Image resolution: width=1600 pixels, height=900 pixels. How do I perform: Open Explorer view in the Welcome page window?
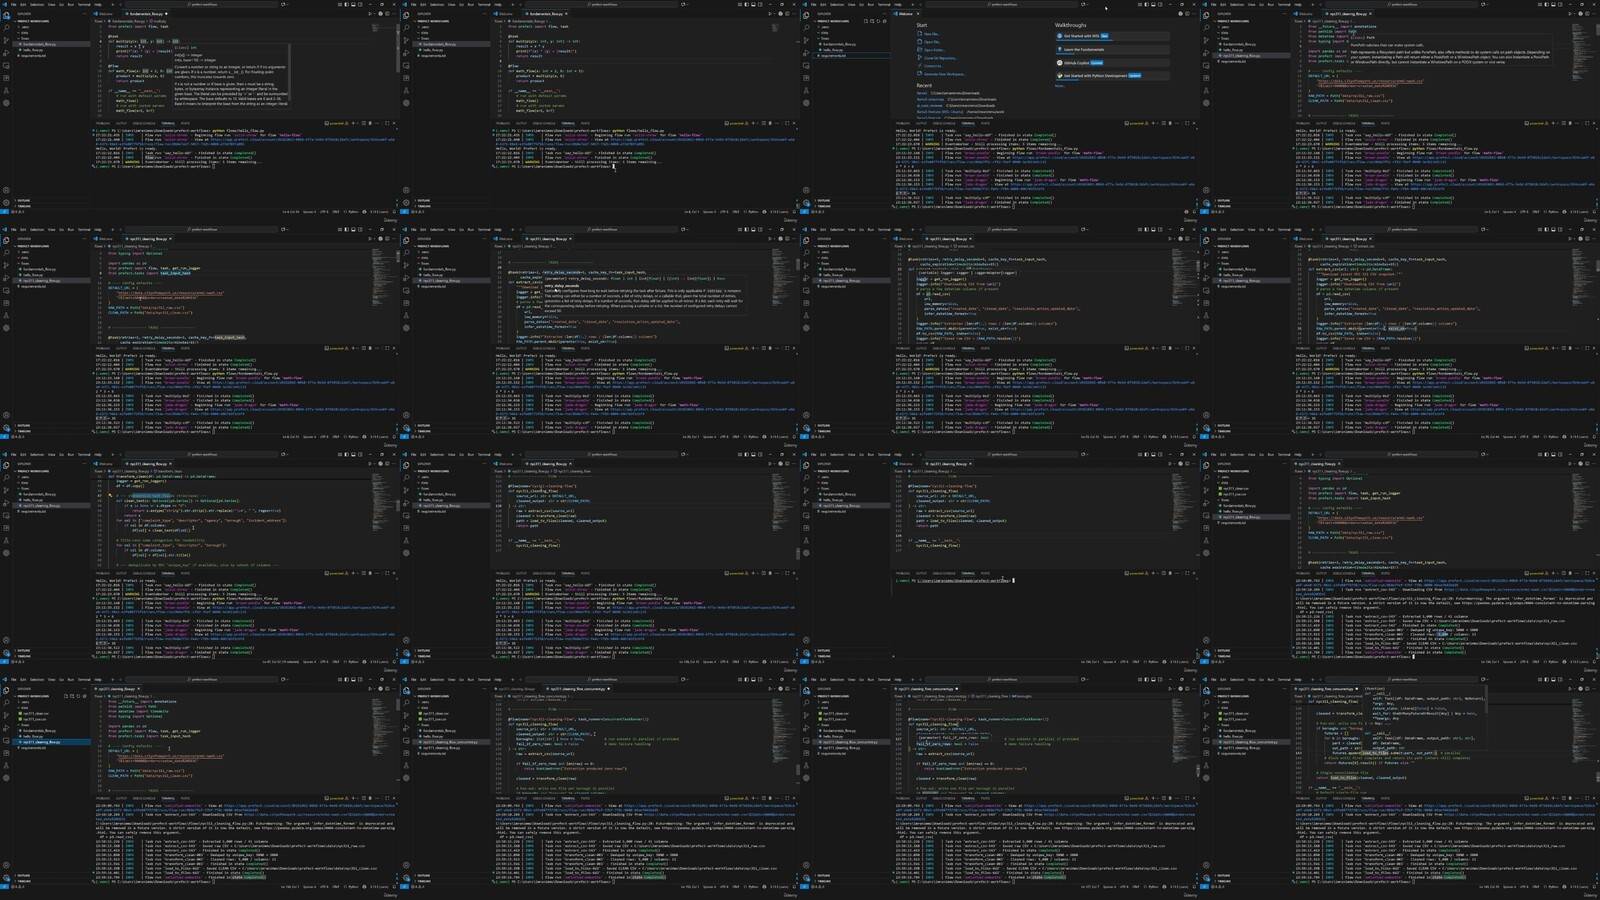click(806, 17)
